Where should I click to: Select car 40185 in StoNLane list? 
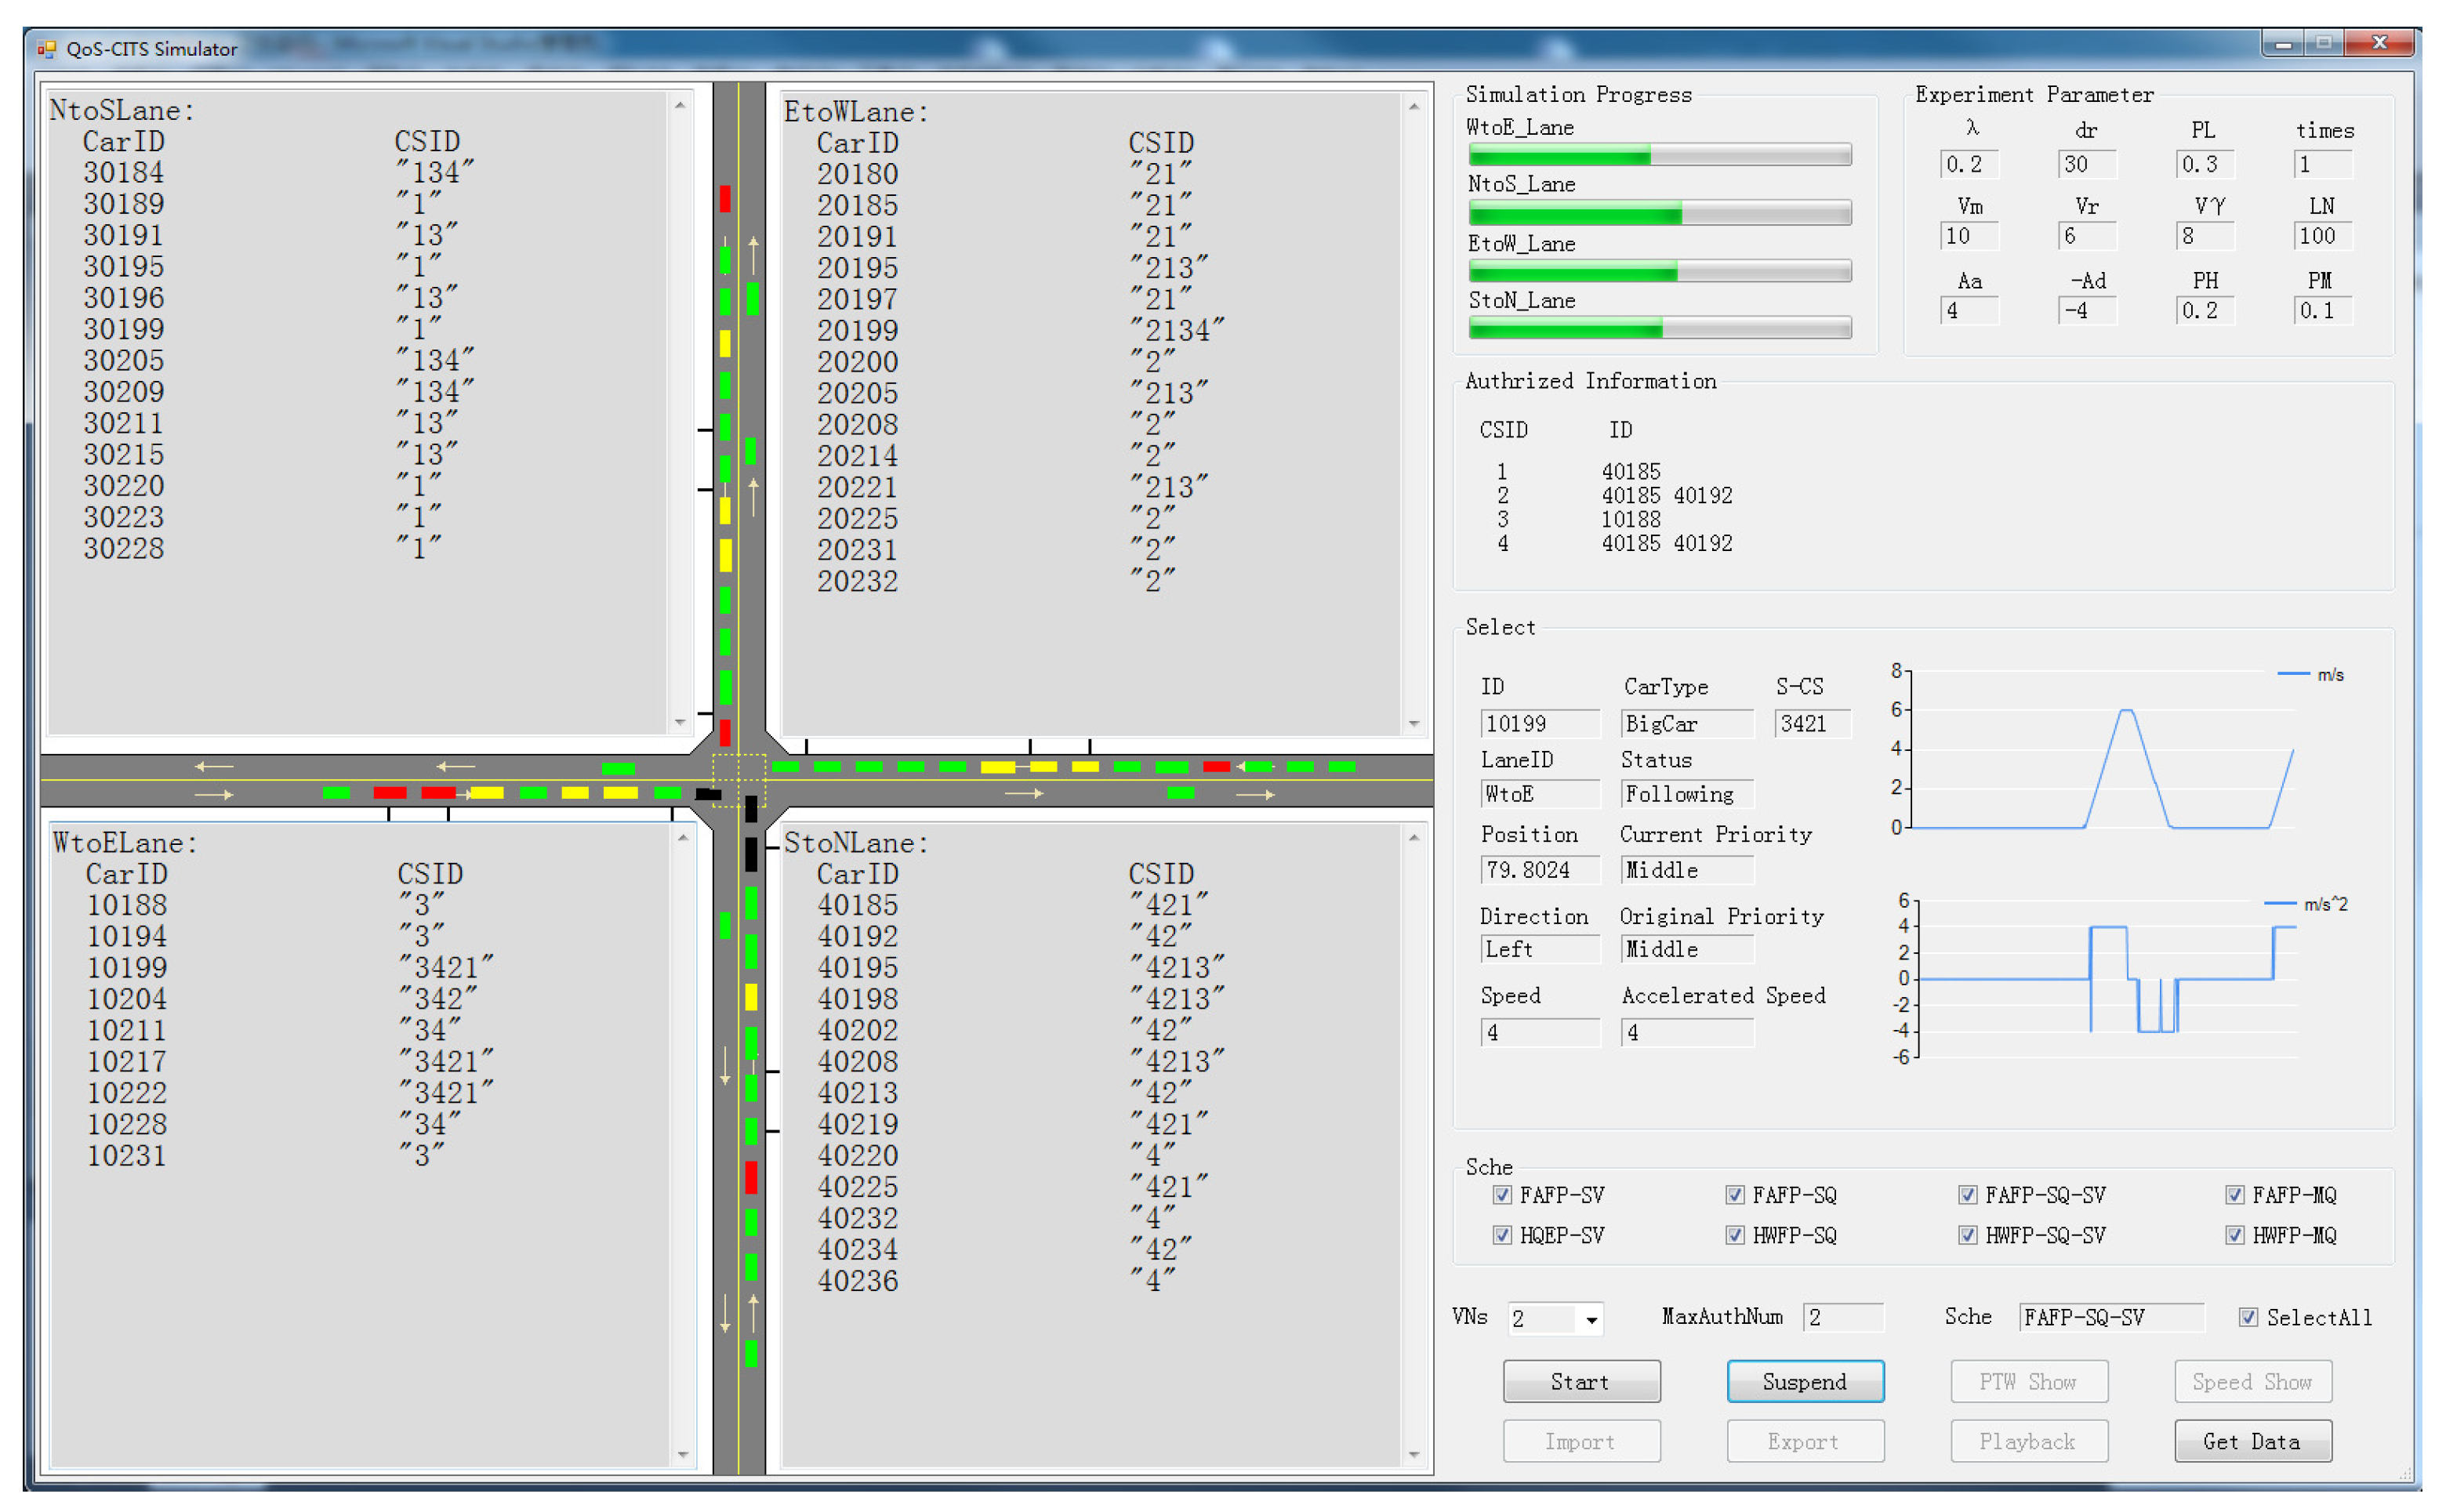857,905
